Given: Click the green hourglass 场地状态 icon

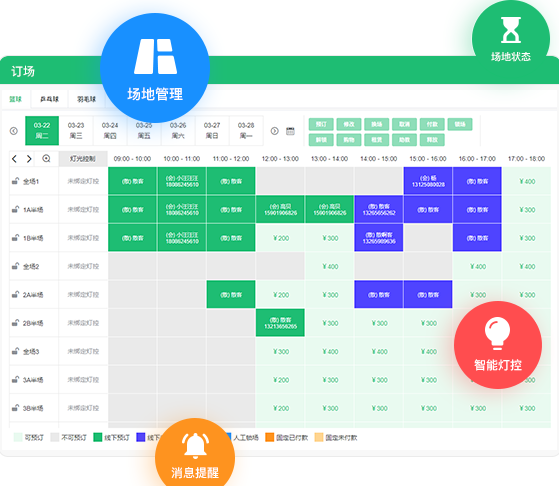Looking at the screenshot, I should point(511,37).
